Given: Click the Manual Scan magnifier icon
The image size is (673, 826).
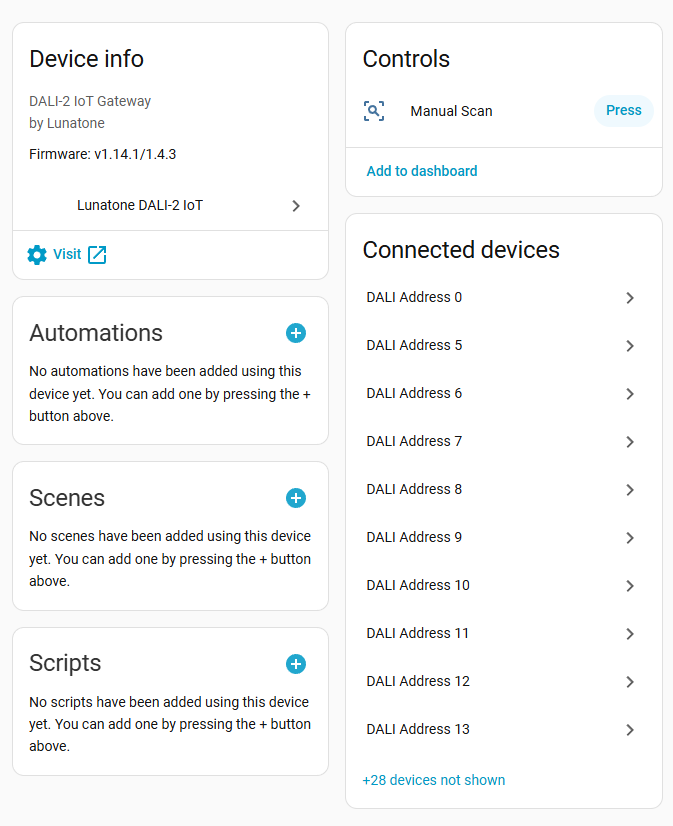Looking at the screenshot, I should pos(374,111).
